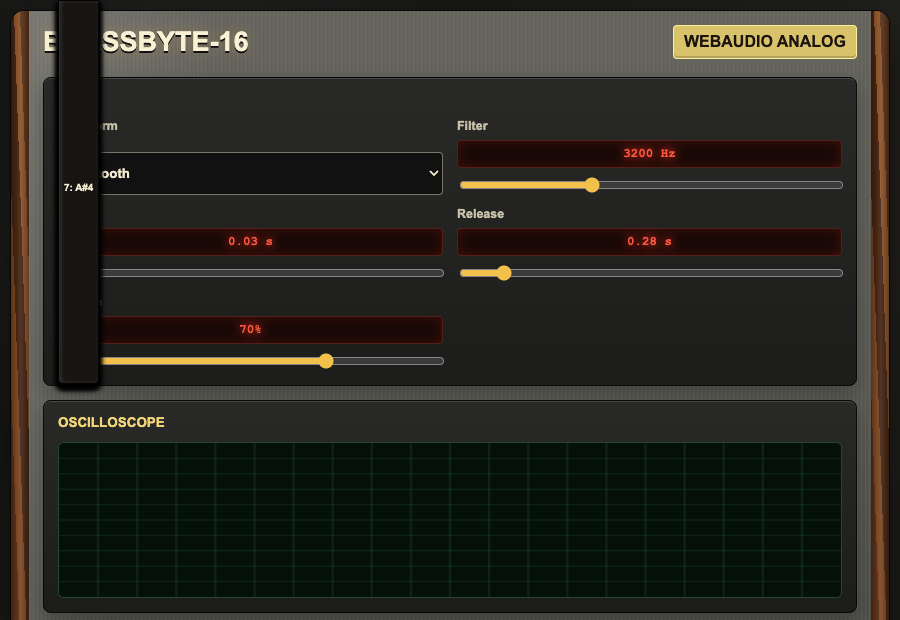This screenshot has width=900, height=620.
Task: Click the OSCILLOSCOPE heading
Action: [x=111, y=422]
